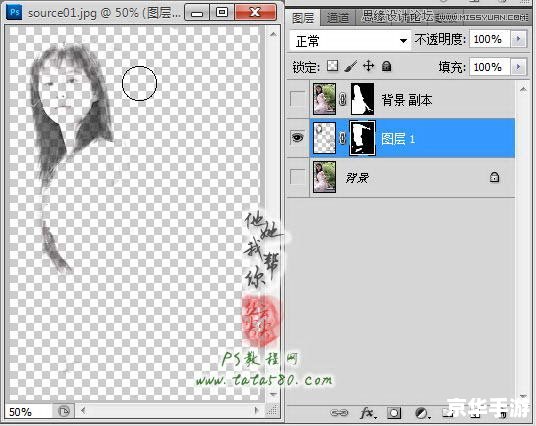Screen dimensions: 536x426
Task: Open the new adjustment layer icon
Action: coord(422,413)
